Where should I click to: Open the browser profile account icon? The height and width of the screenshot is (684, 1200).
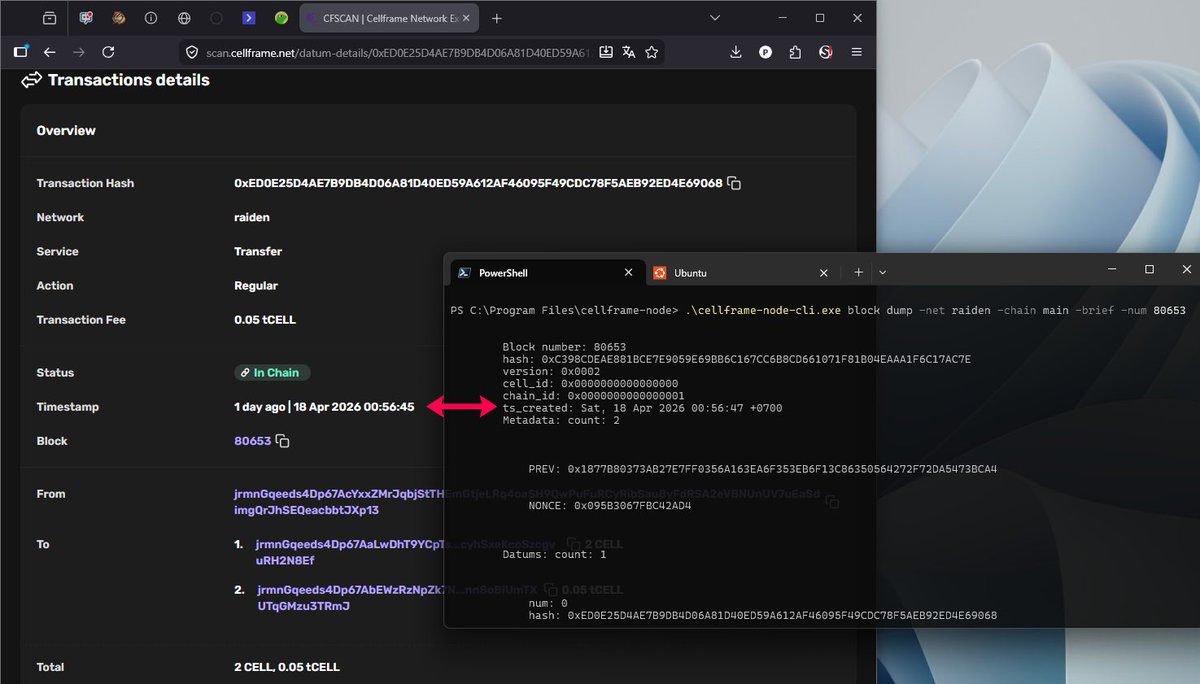pos(766,52)
